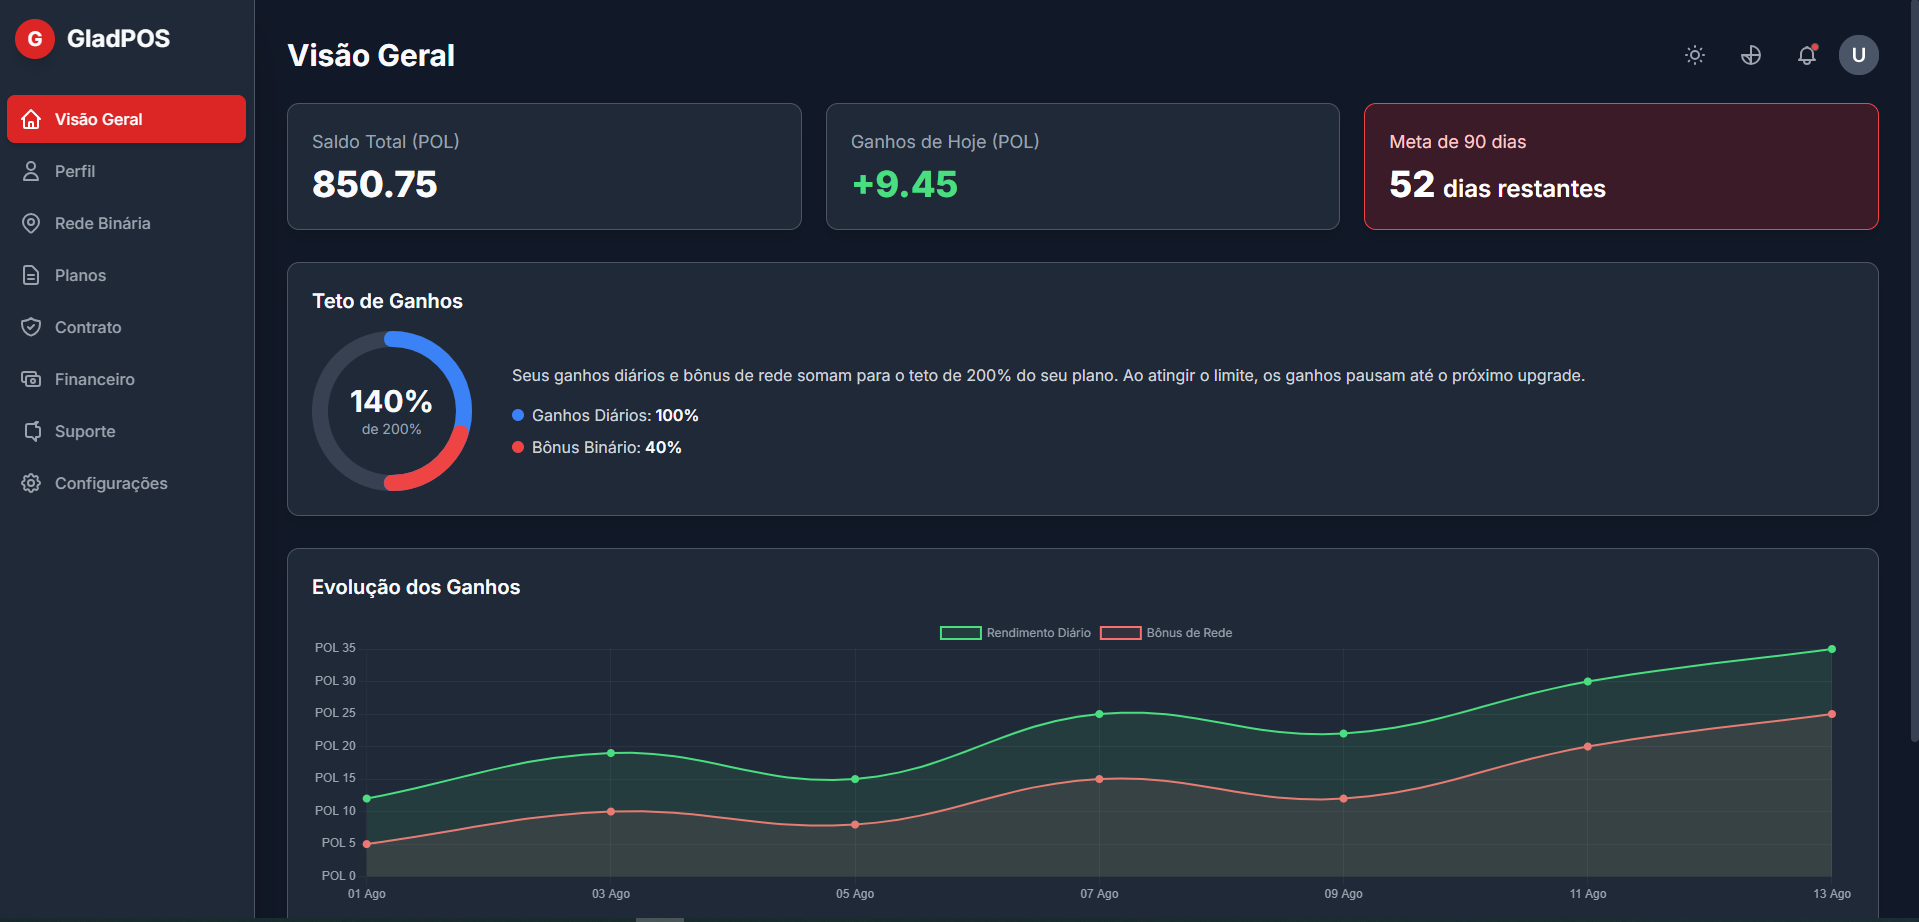This screenshot has height=922, width=1919.
Task: Open Suporte from the sidebar
Action: click(x=85, y=431)
